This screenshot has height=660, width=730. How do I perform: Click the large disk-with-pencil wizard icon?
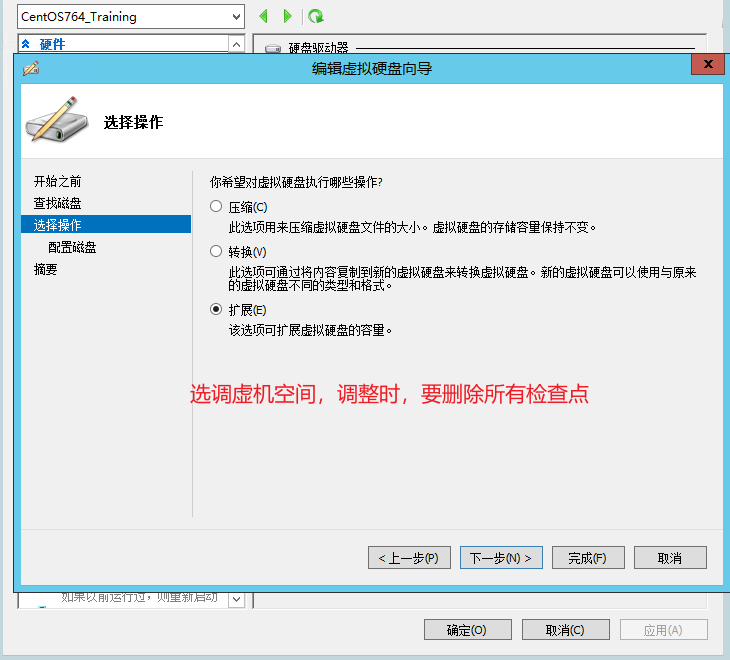point(57,120)
